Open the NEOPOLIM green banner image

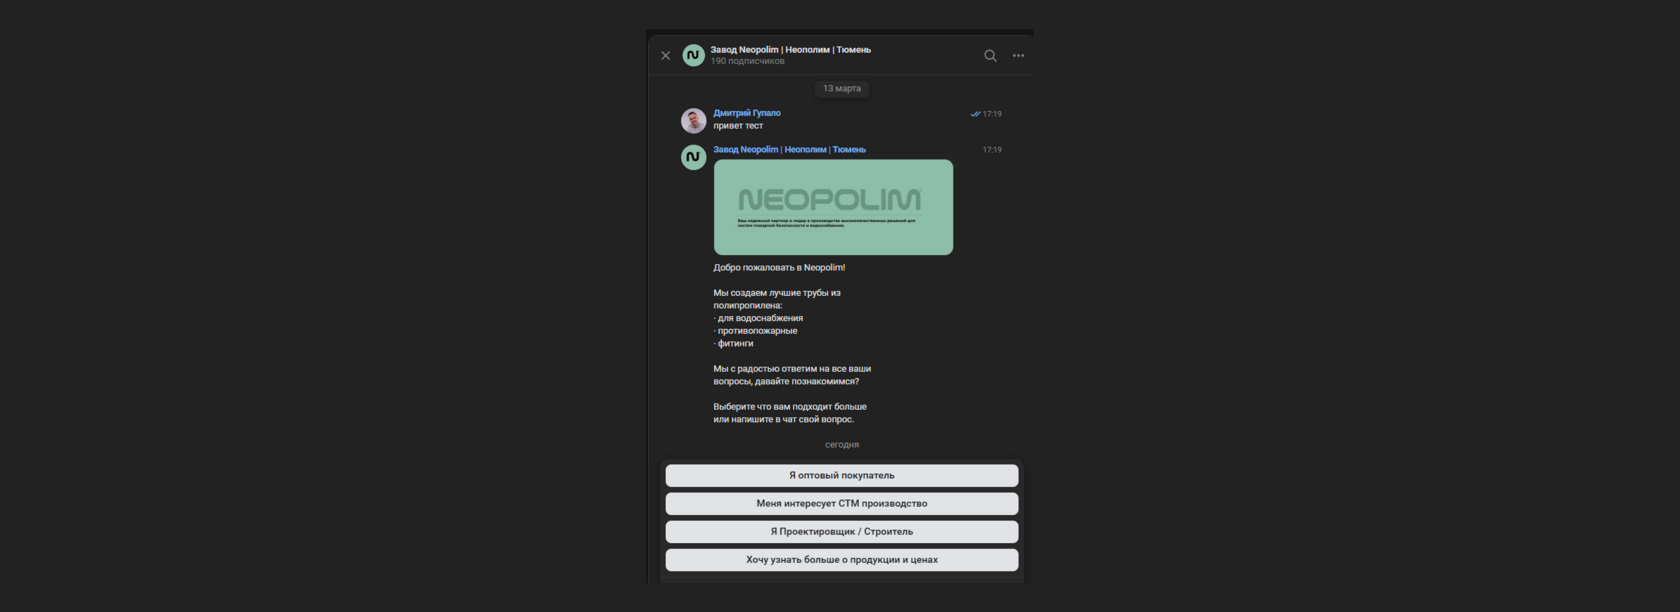833,207
